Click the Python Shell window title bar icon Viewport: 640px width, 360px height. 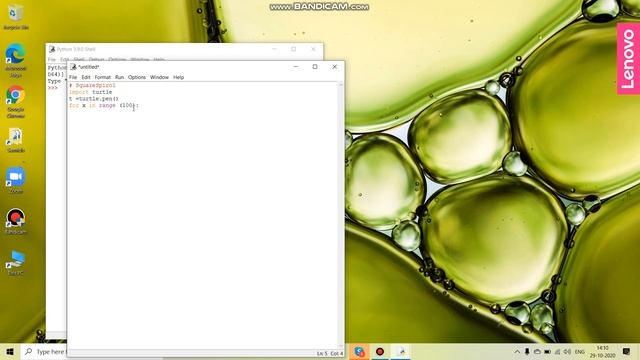tap(52, 49)
